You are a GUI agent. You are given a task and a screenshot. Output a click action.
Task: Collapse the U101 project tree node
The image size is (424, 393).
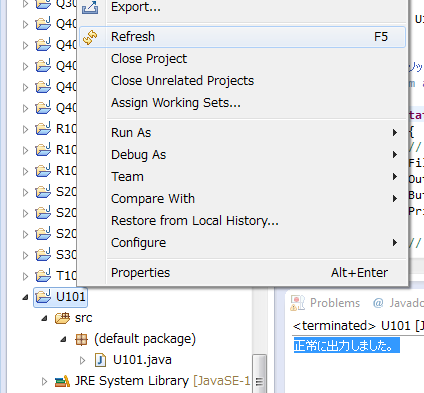[25, 297]
